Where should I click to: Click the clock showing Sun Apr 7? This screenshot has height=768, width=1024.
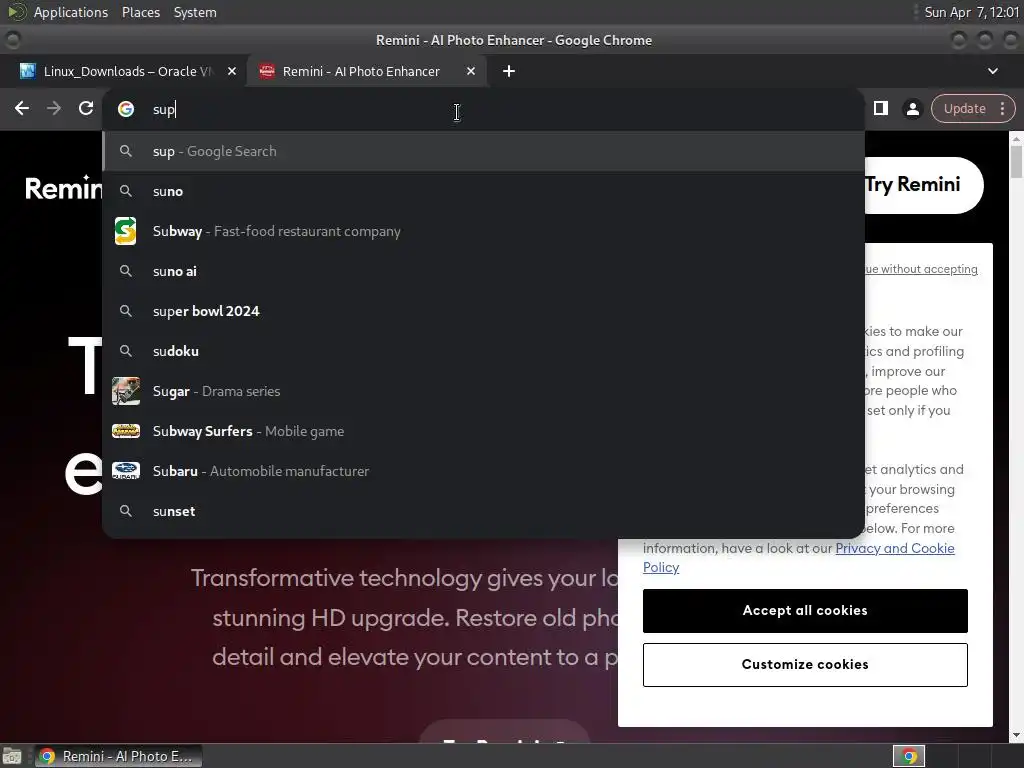coord(971,12)
